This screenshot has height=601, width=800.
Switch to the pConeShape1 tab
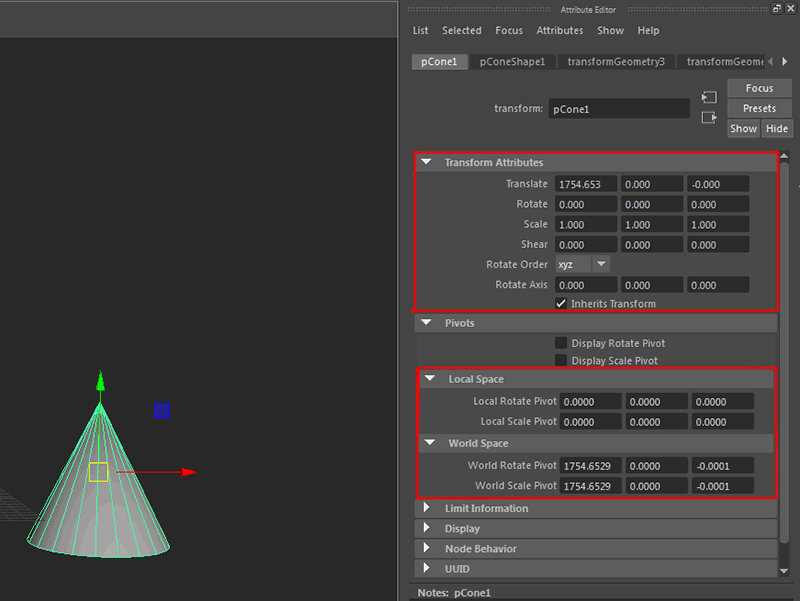[512, 62]
